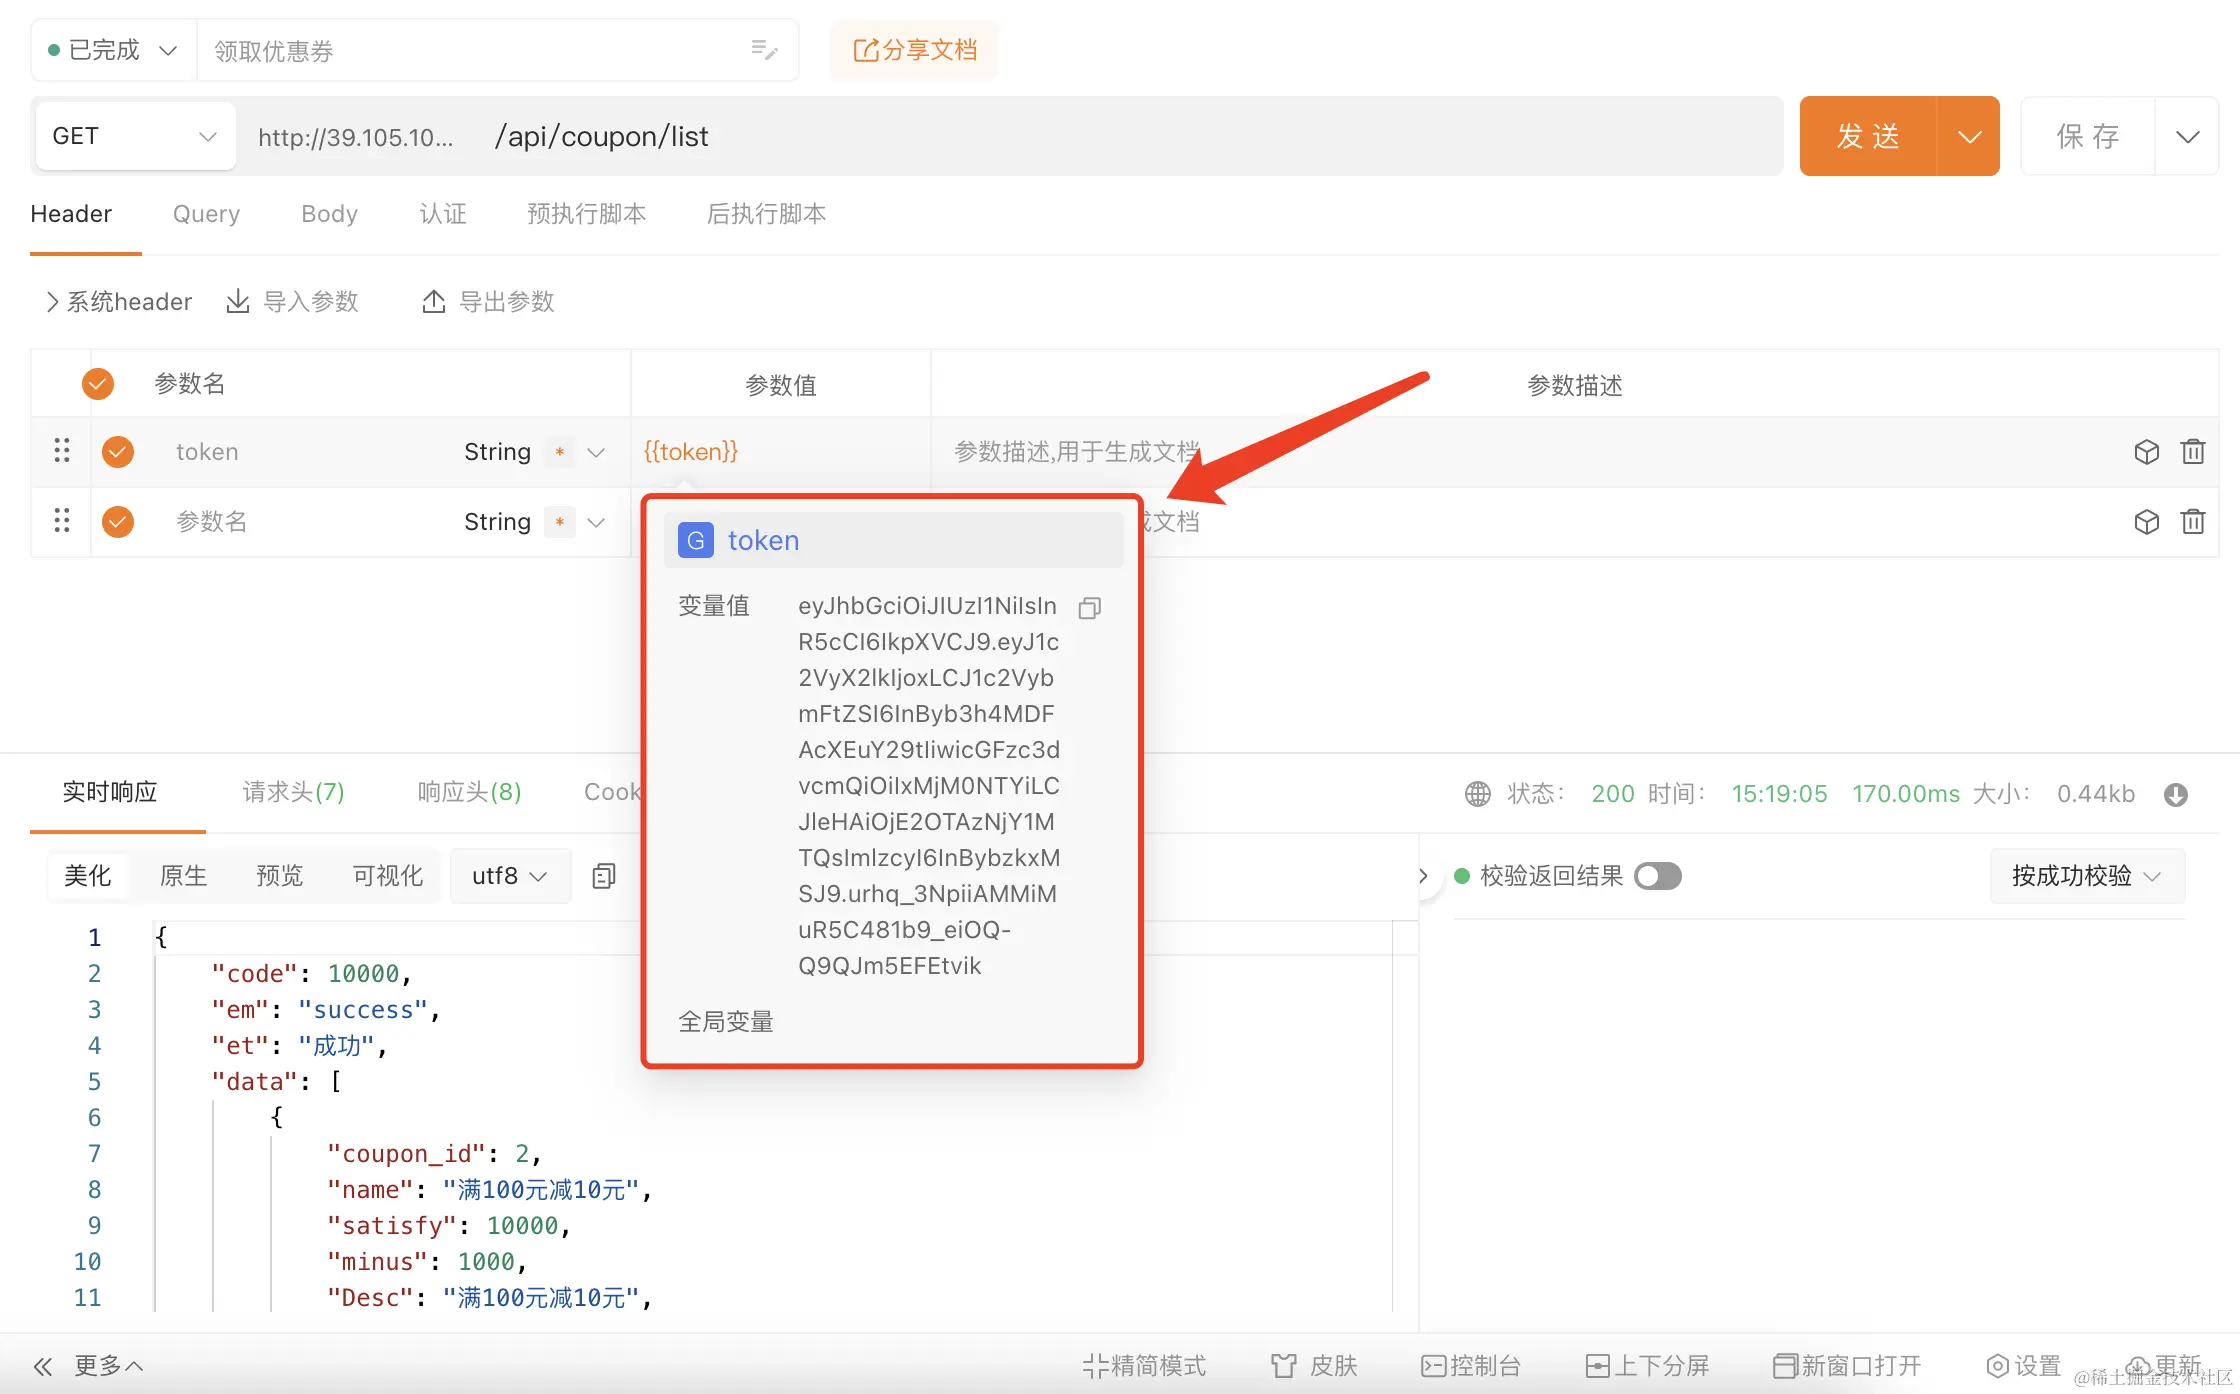Open the GET method dropdown

[135, 136]
